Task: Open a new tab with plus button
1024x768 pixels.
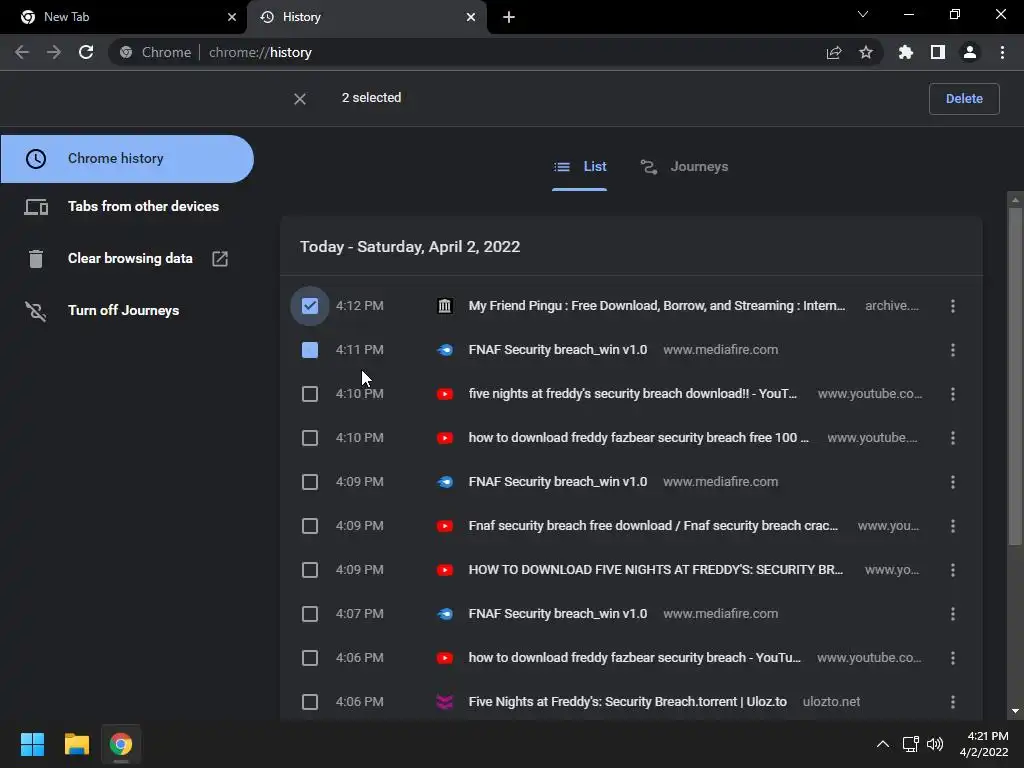Action: [x=509, y=17]
